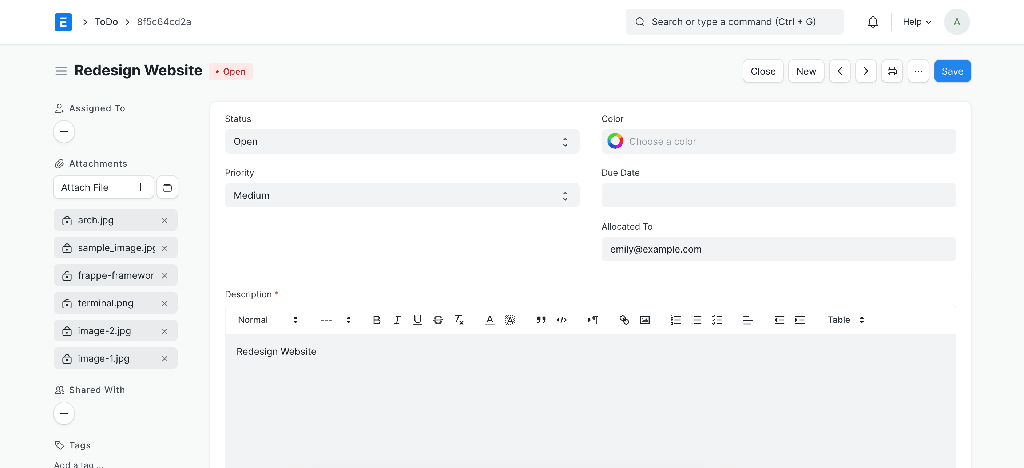Open the Priority dropdown set to Medium
This screenshot has height=468, width=1024.
tap(401, 196)
